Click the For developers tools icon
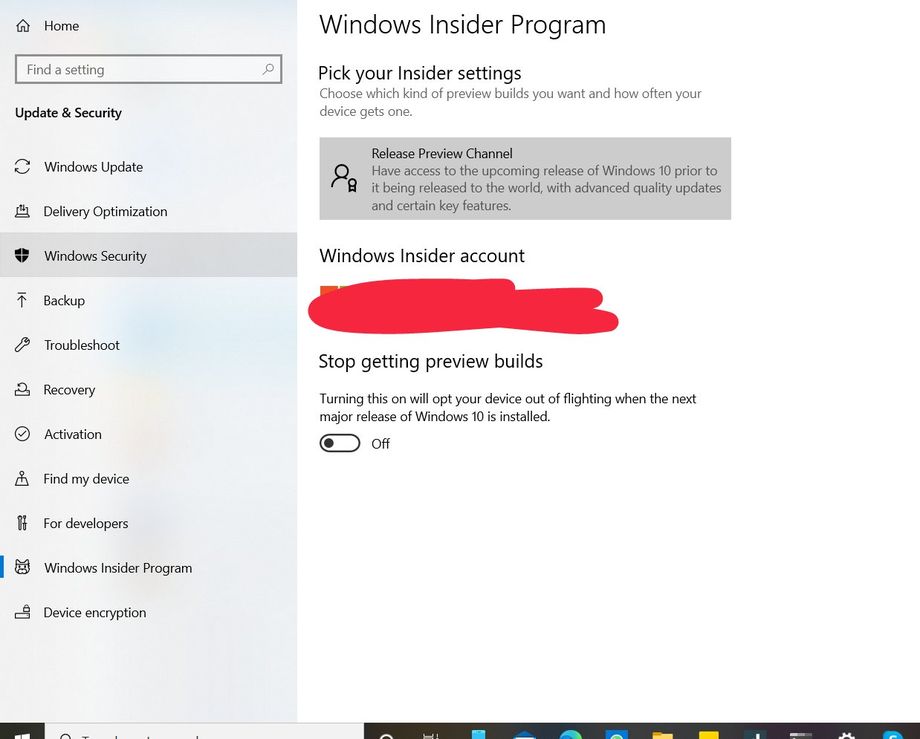Viewport: 920px width, 739px height. 22,523
